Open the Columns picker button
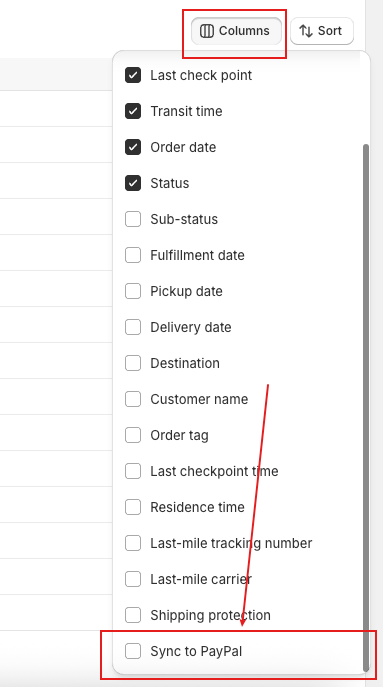 point(236,31)
